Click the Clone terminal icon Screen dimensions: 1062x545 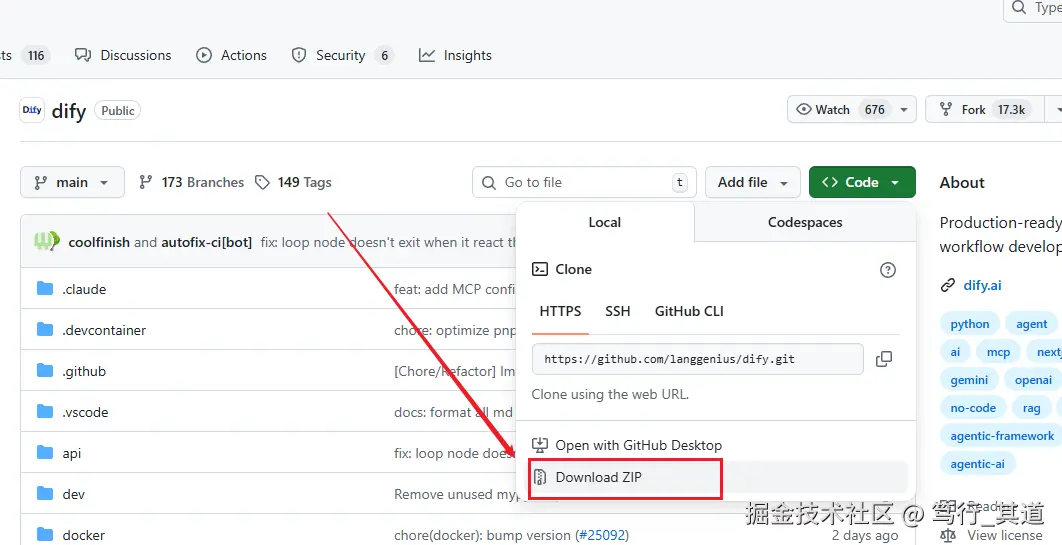click(540, 269)
